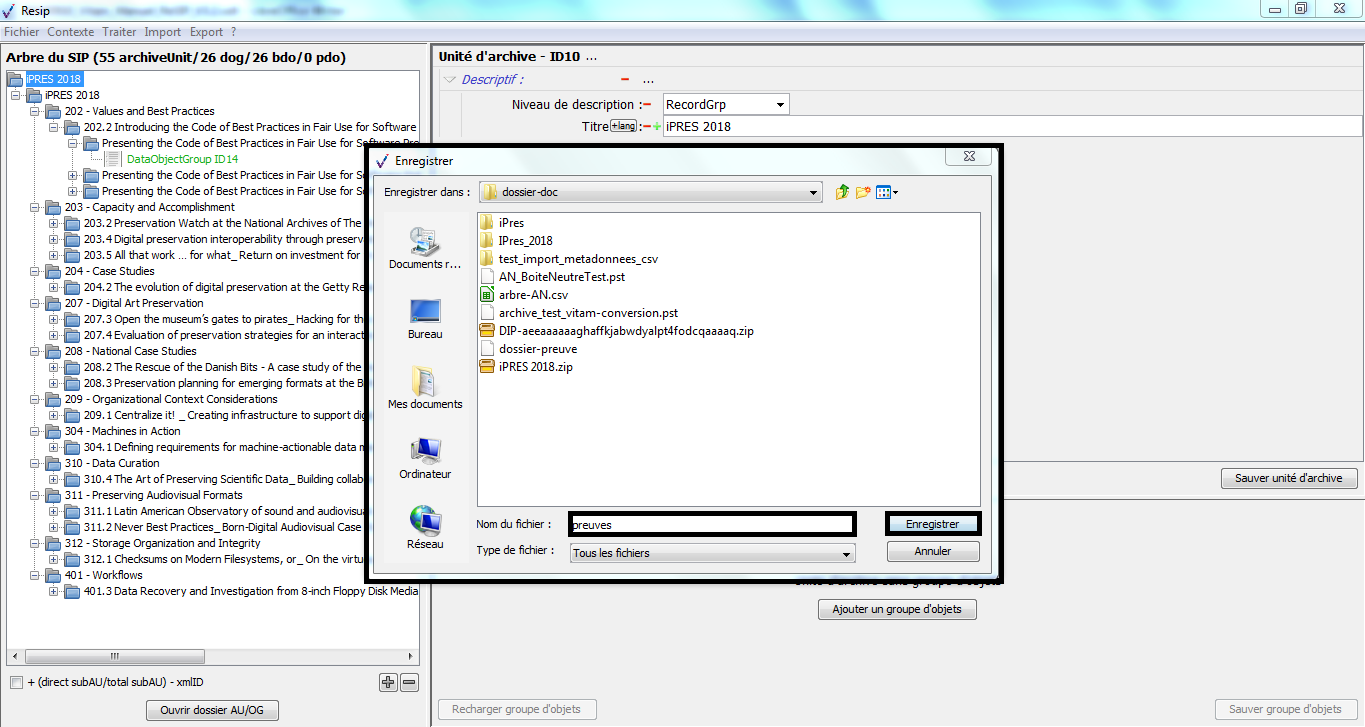
Task: Open the Export menu
Action: click(206, 32)
